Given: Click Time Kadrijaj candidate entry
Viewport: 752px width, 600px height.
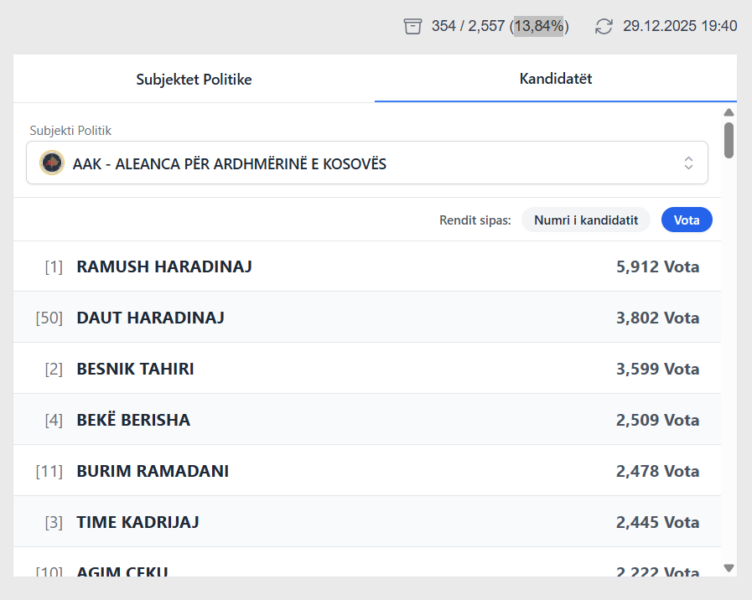Looking at the screenshot, I should 366,522.
